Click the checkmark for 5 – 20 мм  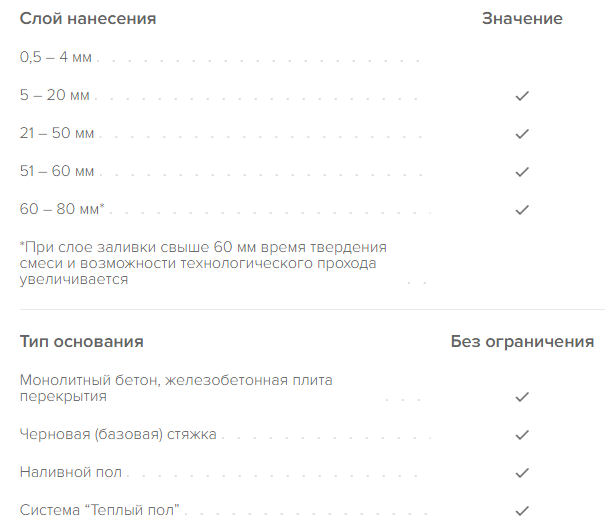click(522, 96)
